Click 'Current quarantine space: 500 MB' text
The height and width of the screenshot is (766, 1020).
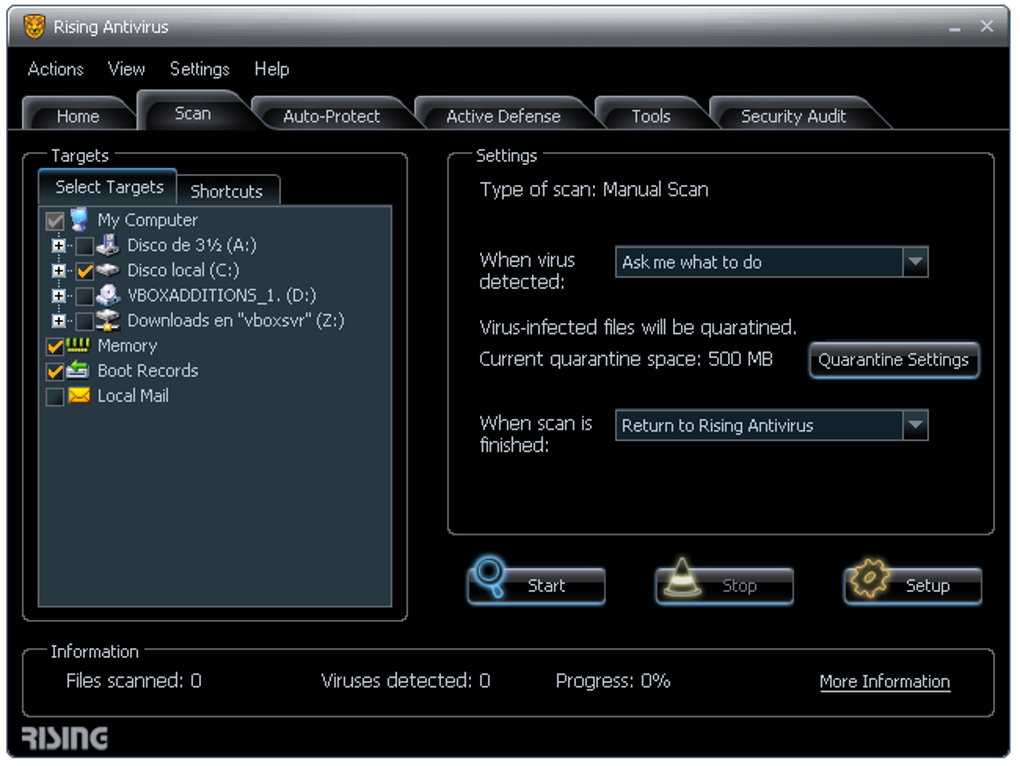pyautogui.click(x=626, y=359)
